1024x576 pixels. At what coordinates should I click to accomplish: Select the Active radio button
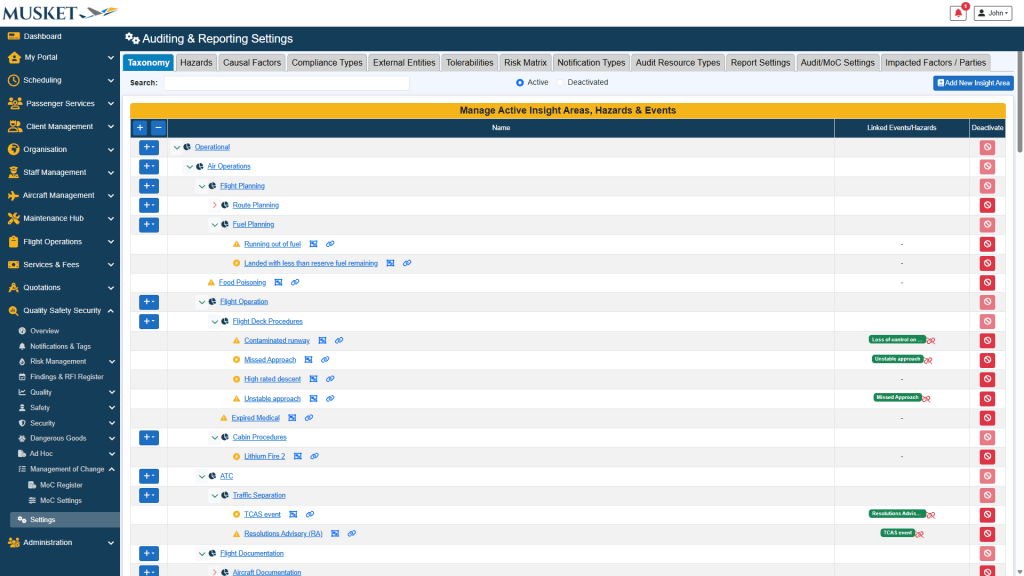(x=520, y=83)
